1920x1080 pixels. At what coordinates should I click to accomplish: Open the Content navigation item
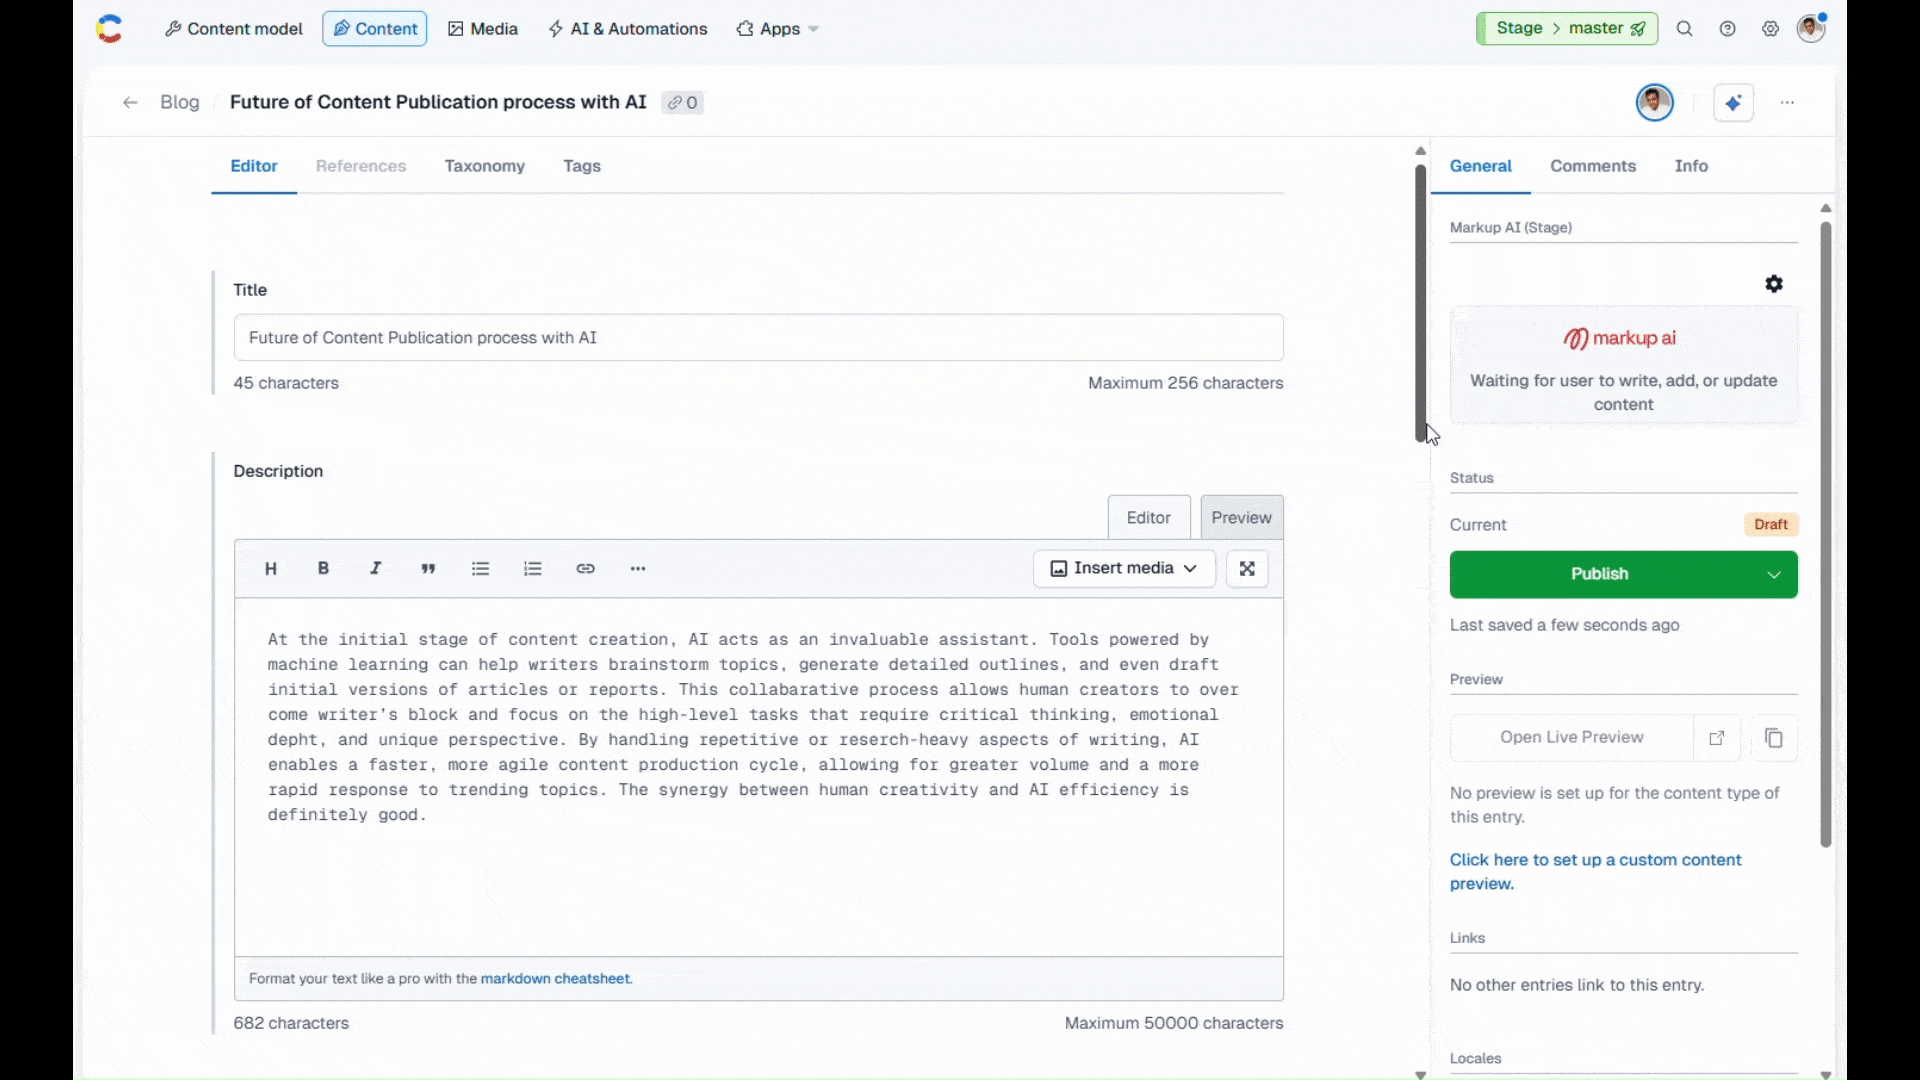(x=375, y=29)
